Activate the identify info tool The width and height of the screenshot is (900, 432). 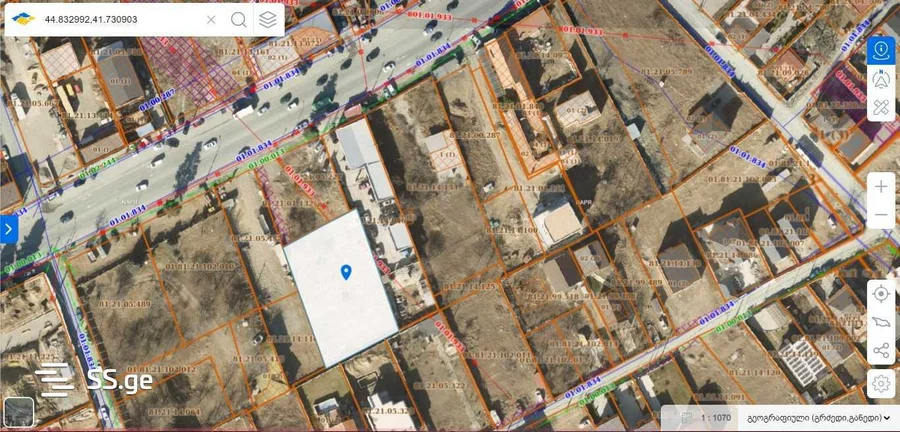point(881,50)
